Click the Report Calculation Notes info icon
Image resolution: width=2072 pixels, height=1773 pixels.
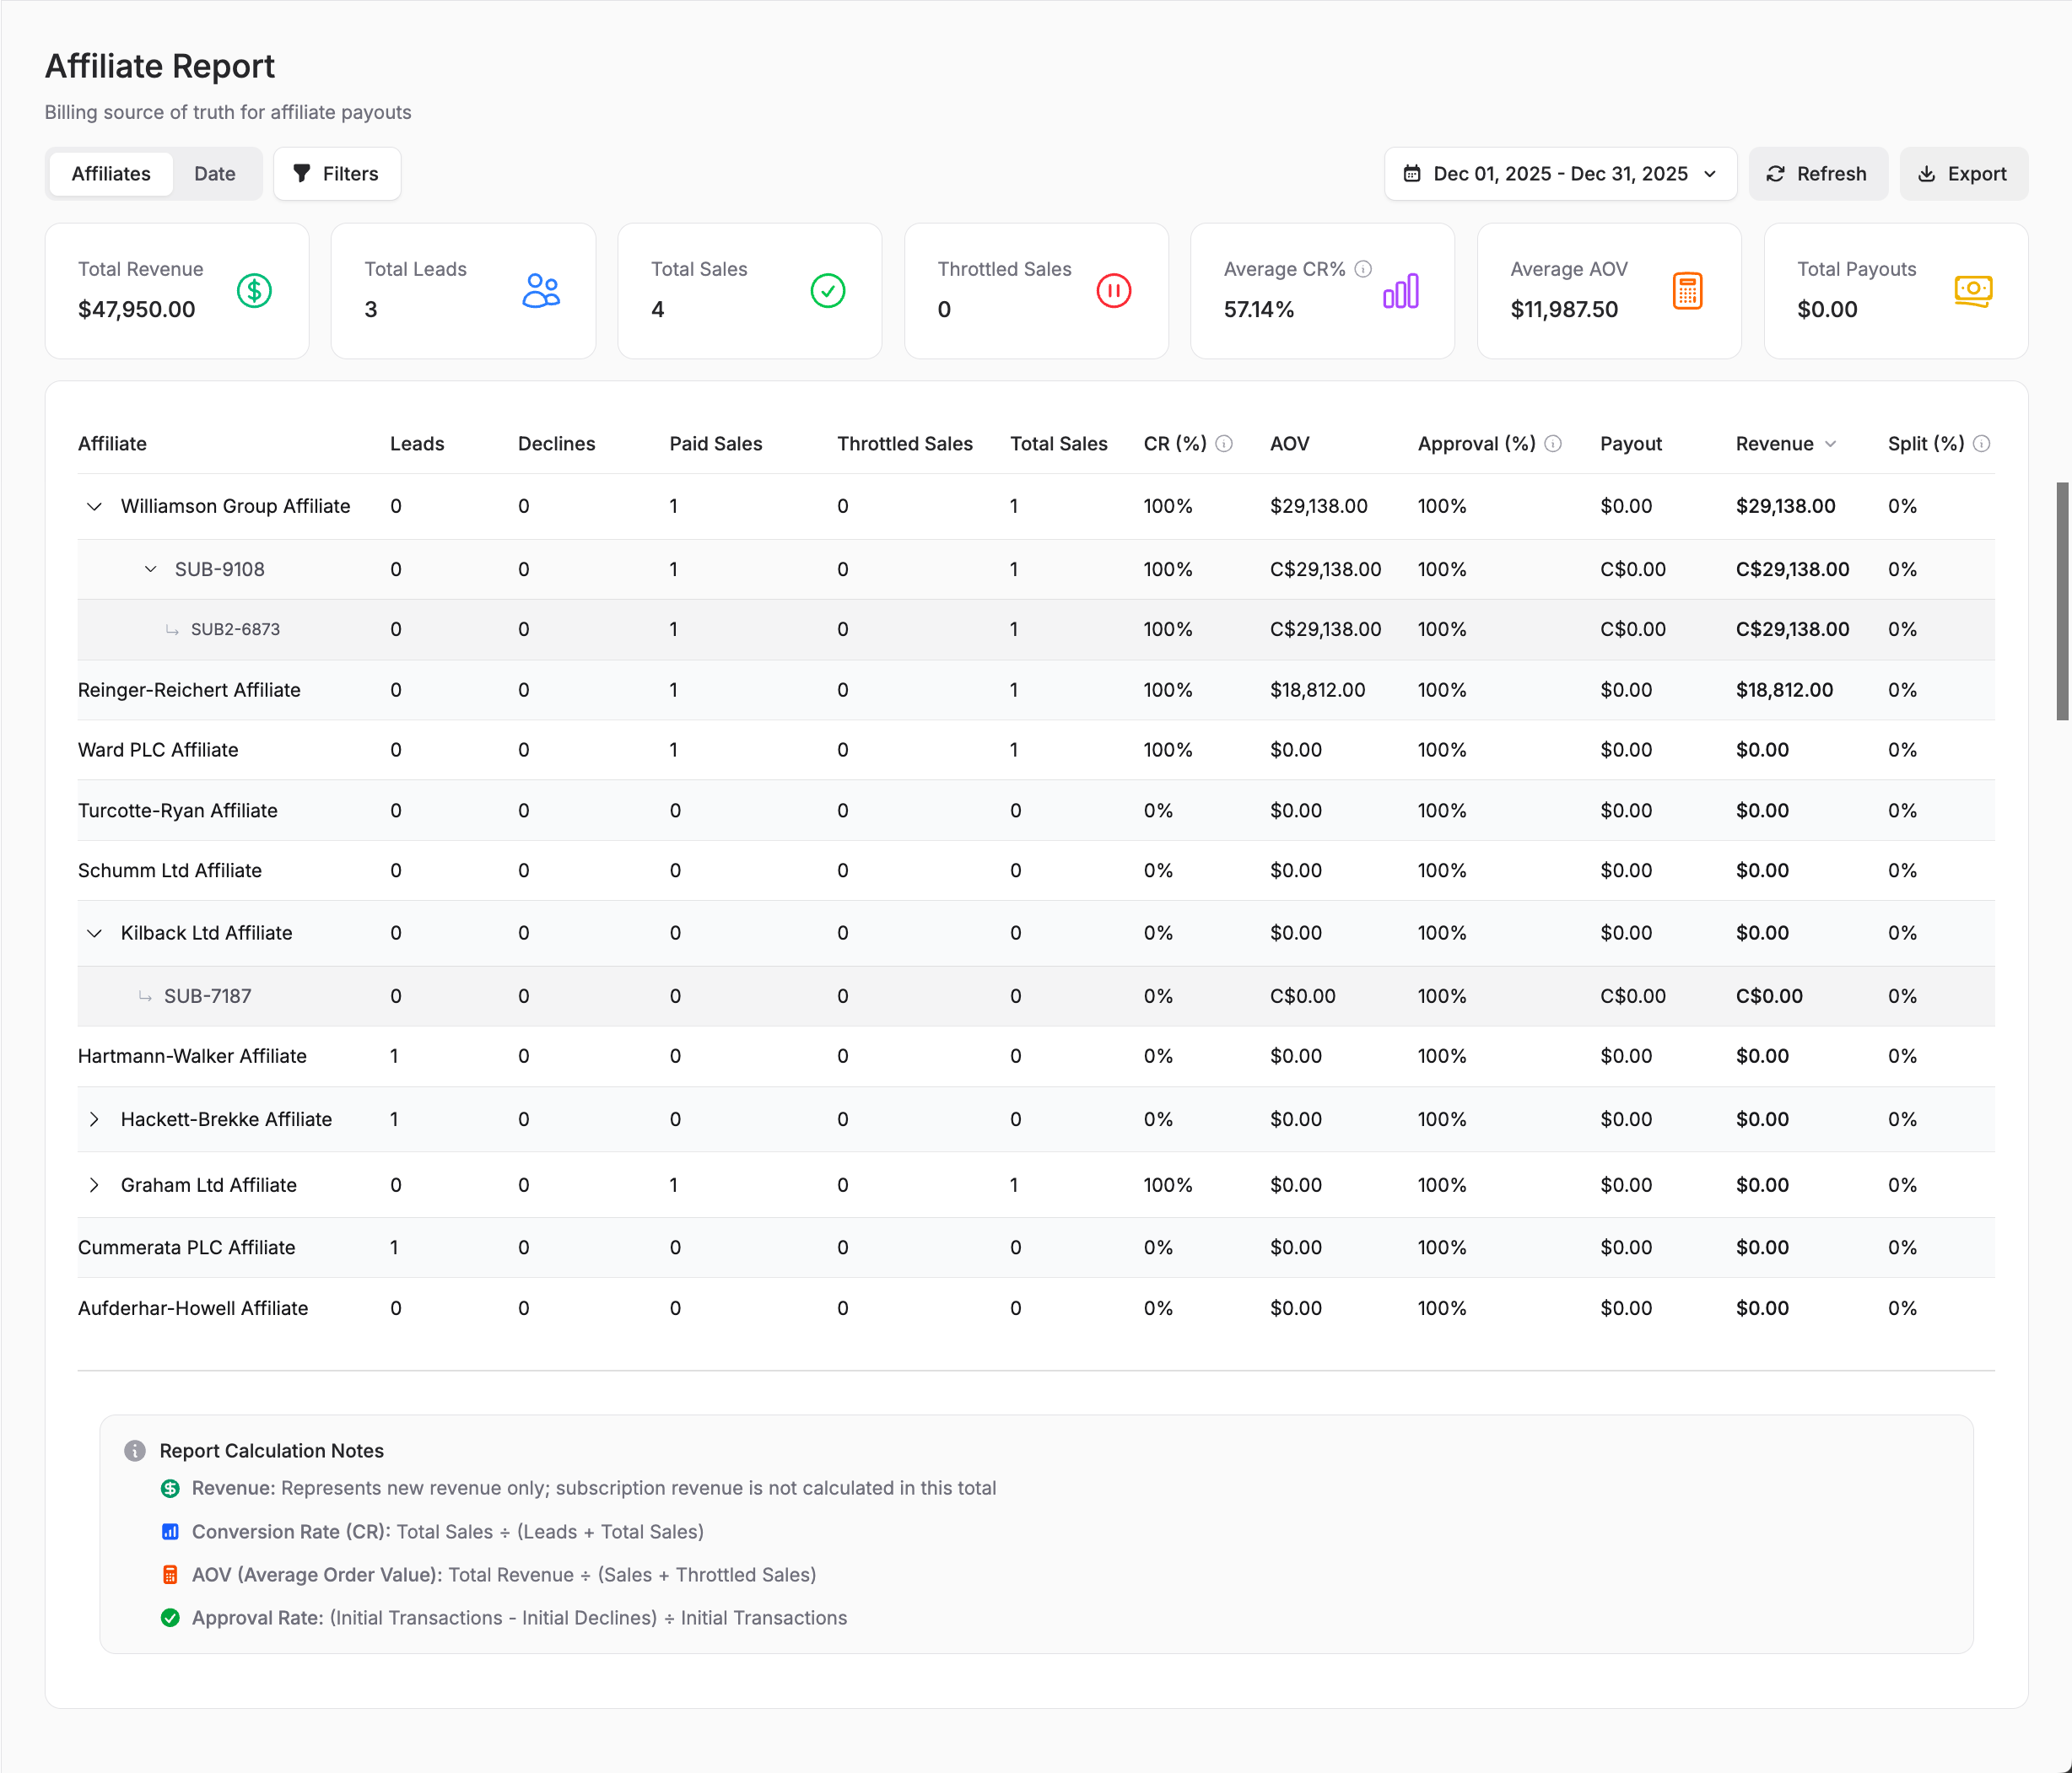(135, 1451)
